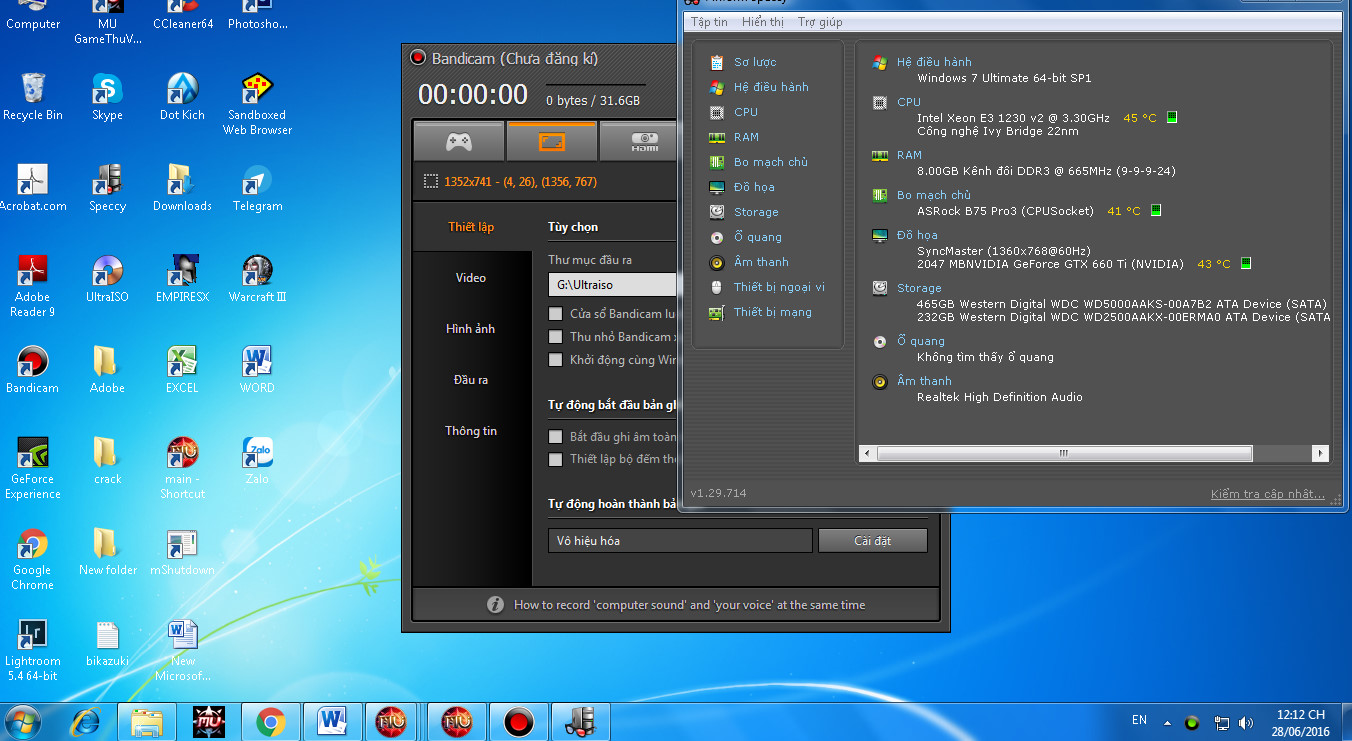Switch to the Video tab in Bandicam
The width and height of the screenshot is (1352, 741).
tap(471, 278)
